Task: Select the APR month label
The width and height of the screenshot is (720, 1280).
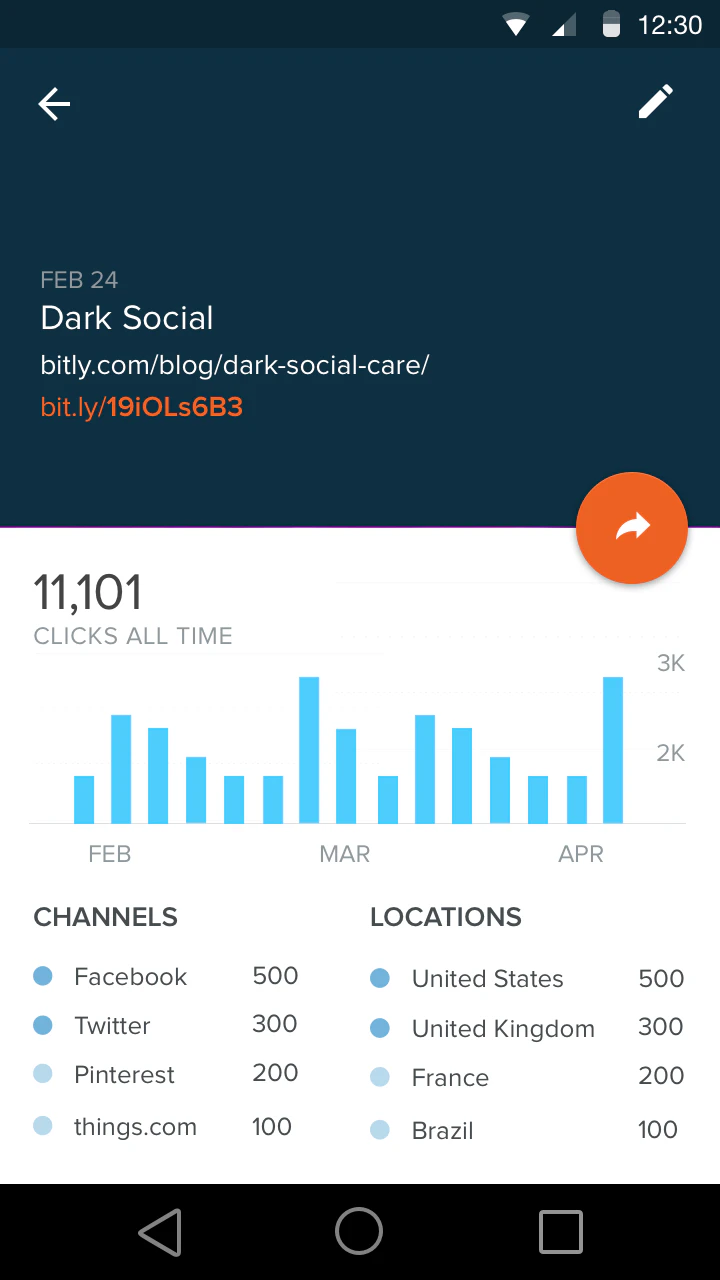Action: [581, 854]
